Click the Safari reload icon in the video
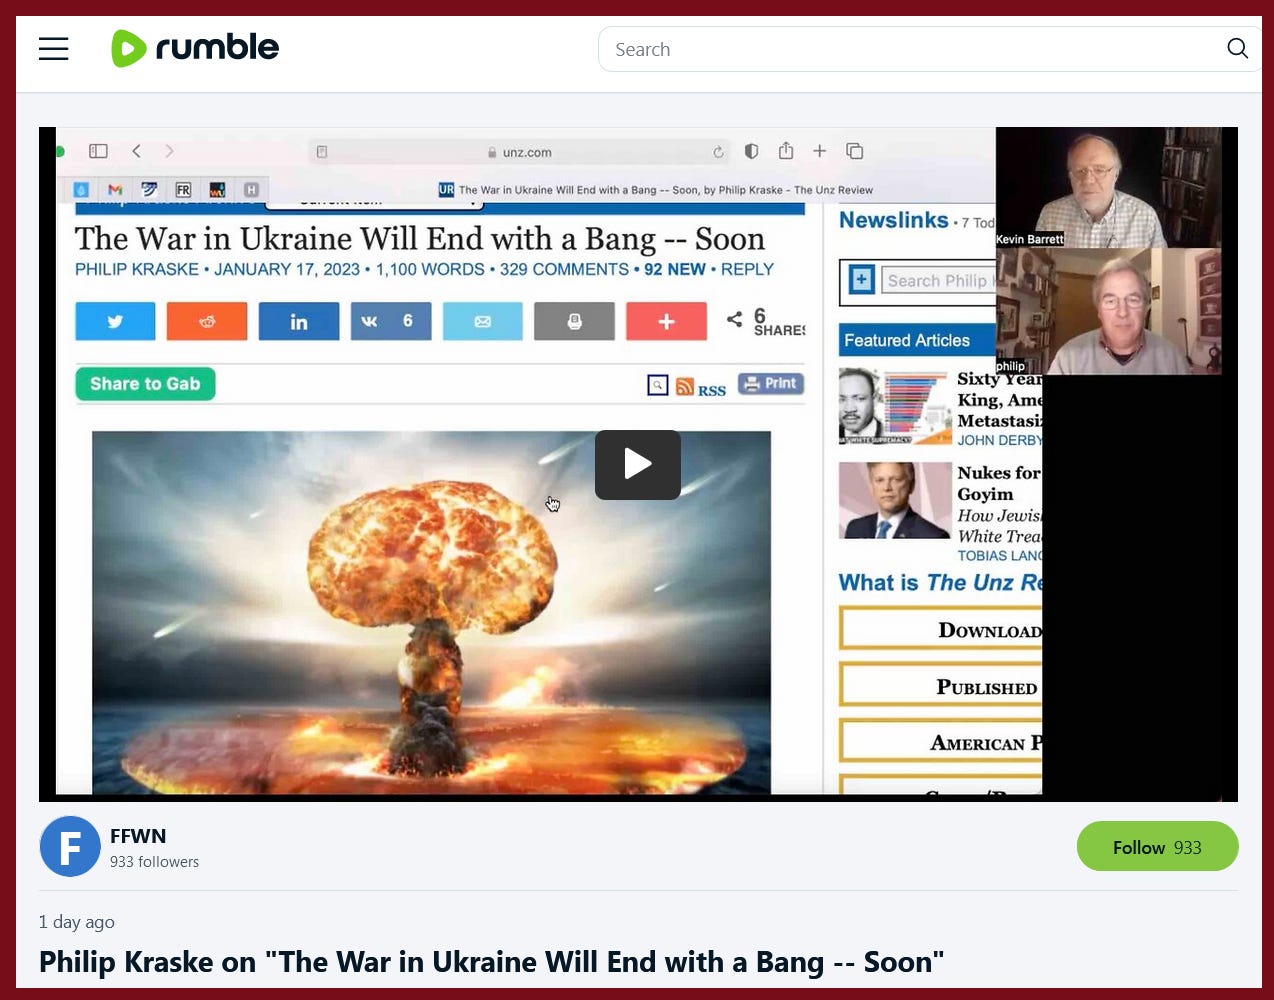 [718, 152]
